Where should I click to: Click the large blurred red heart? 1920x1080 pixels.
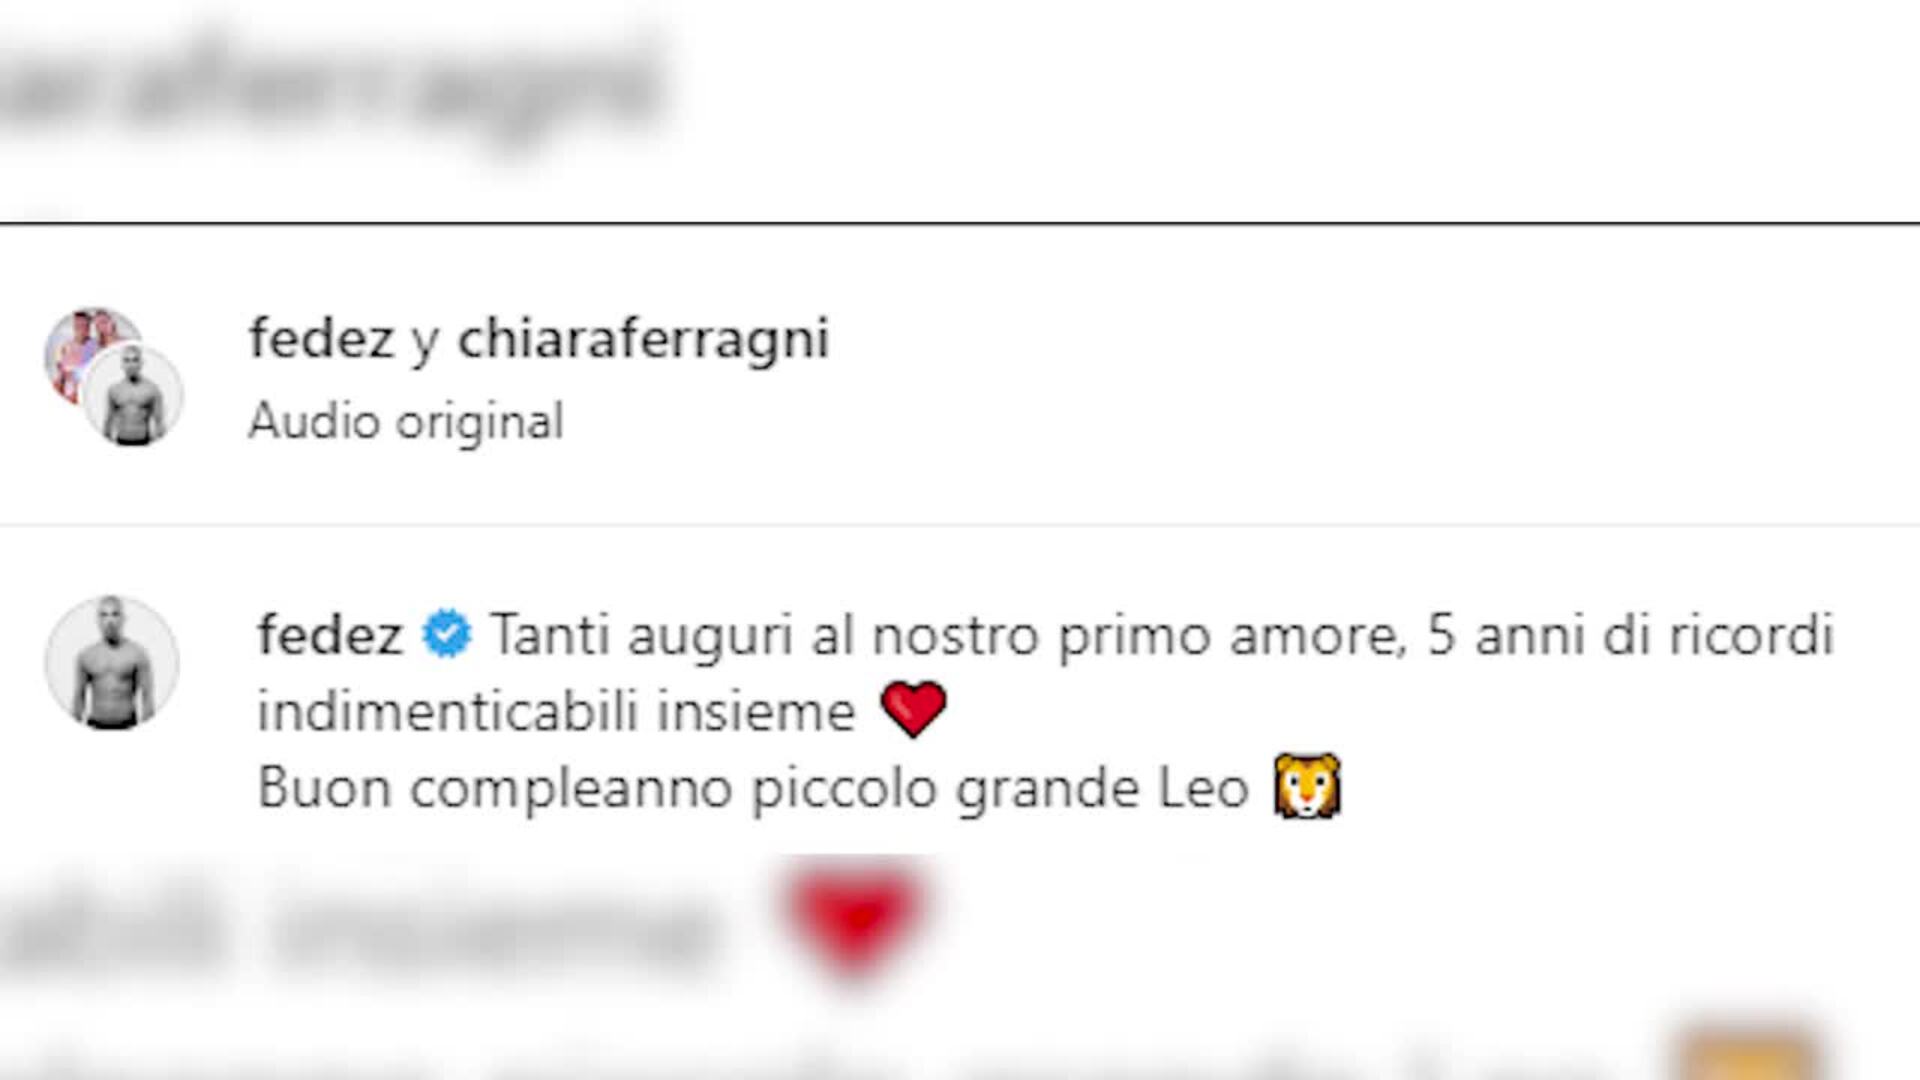[855, 920]
